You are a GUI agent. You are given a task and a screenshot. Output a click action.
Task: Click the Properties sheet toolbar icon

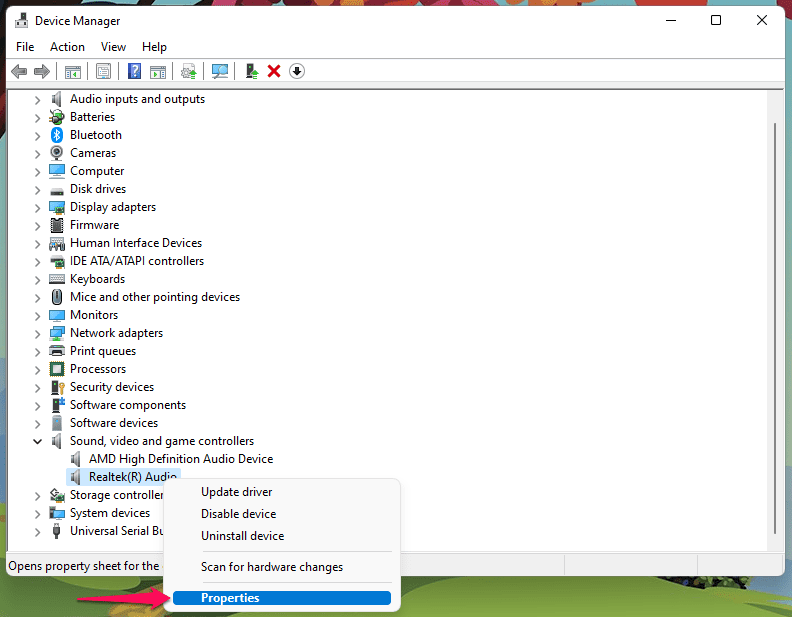pos(104,71)
